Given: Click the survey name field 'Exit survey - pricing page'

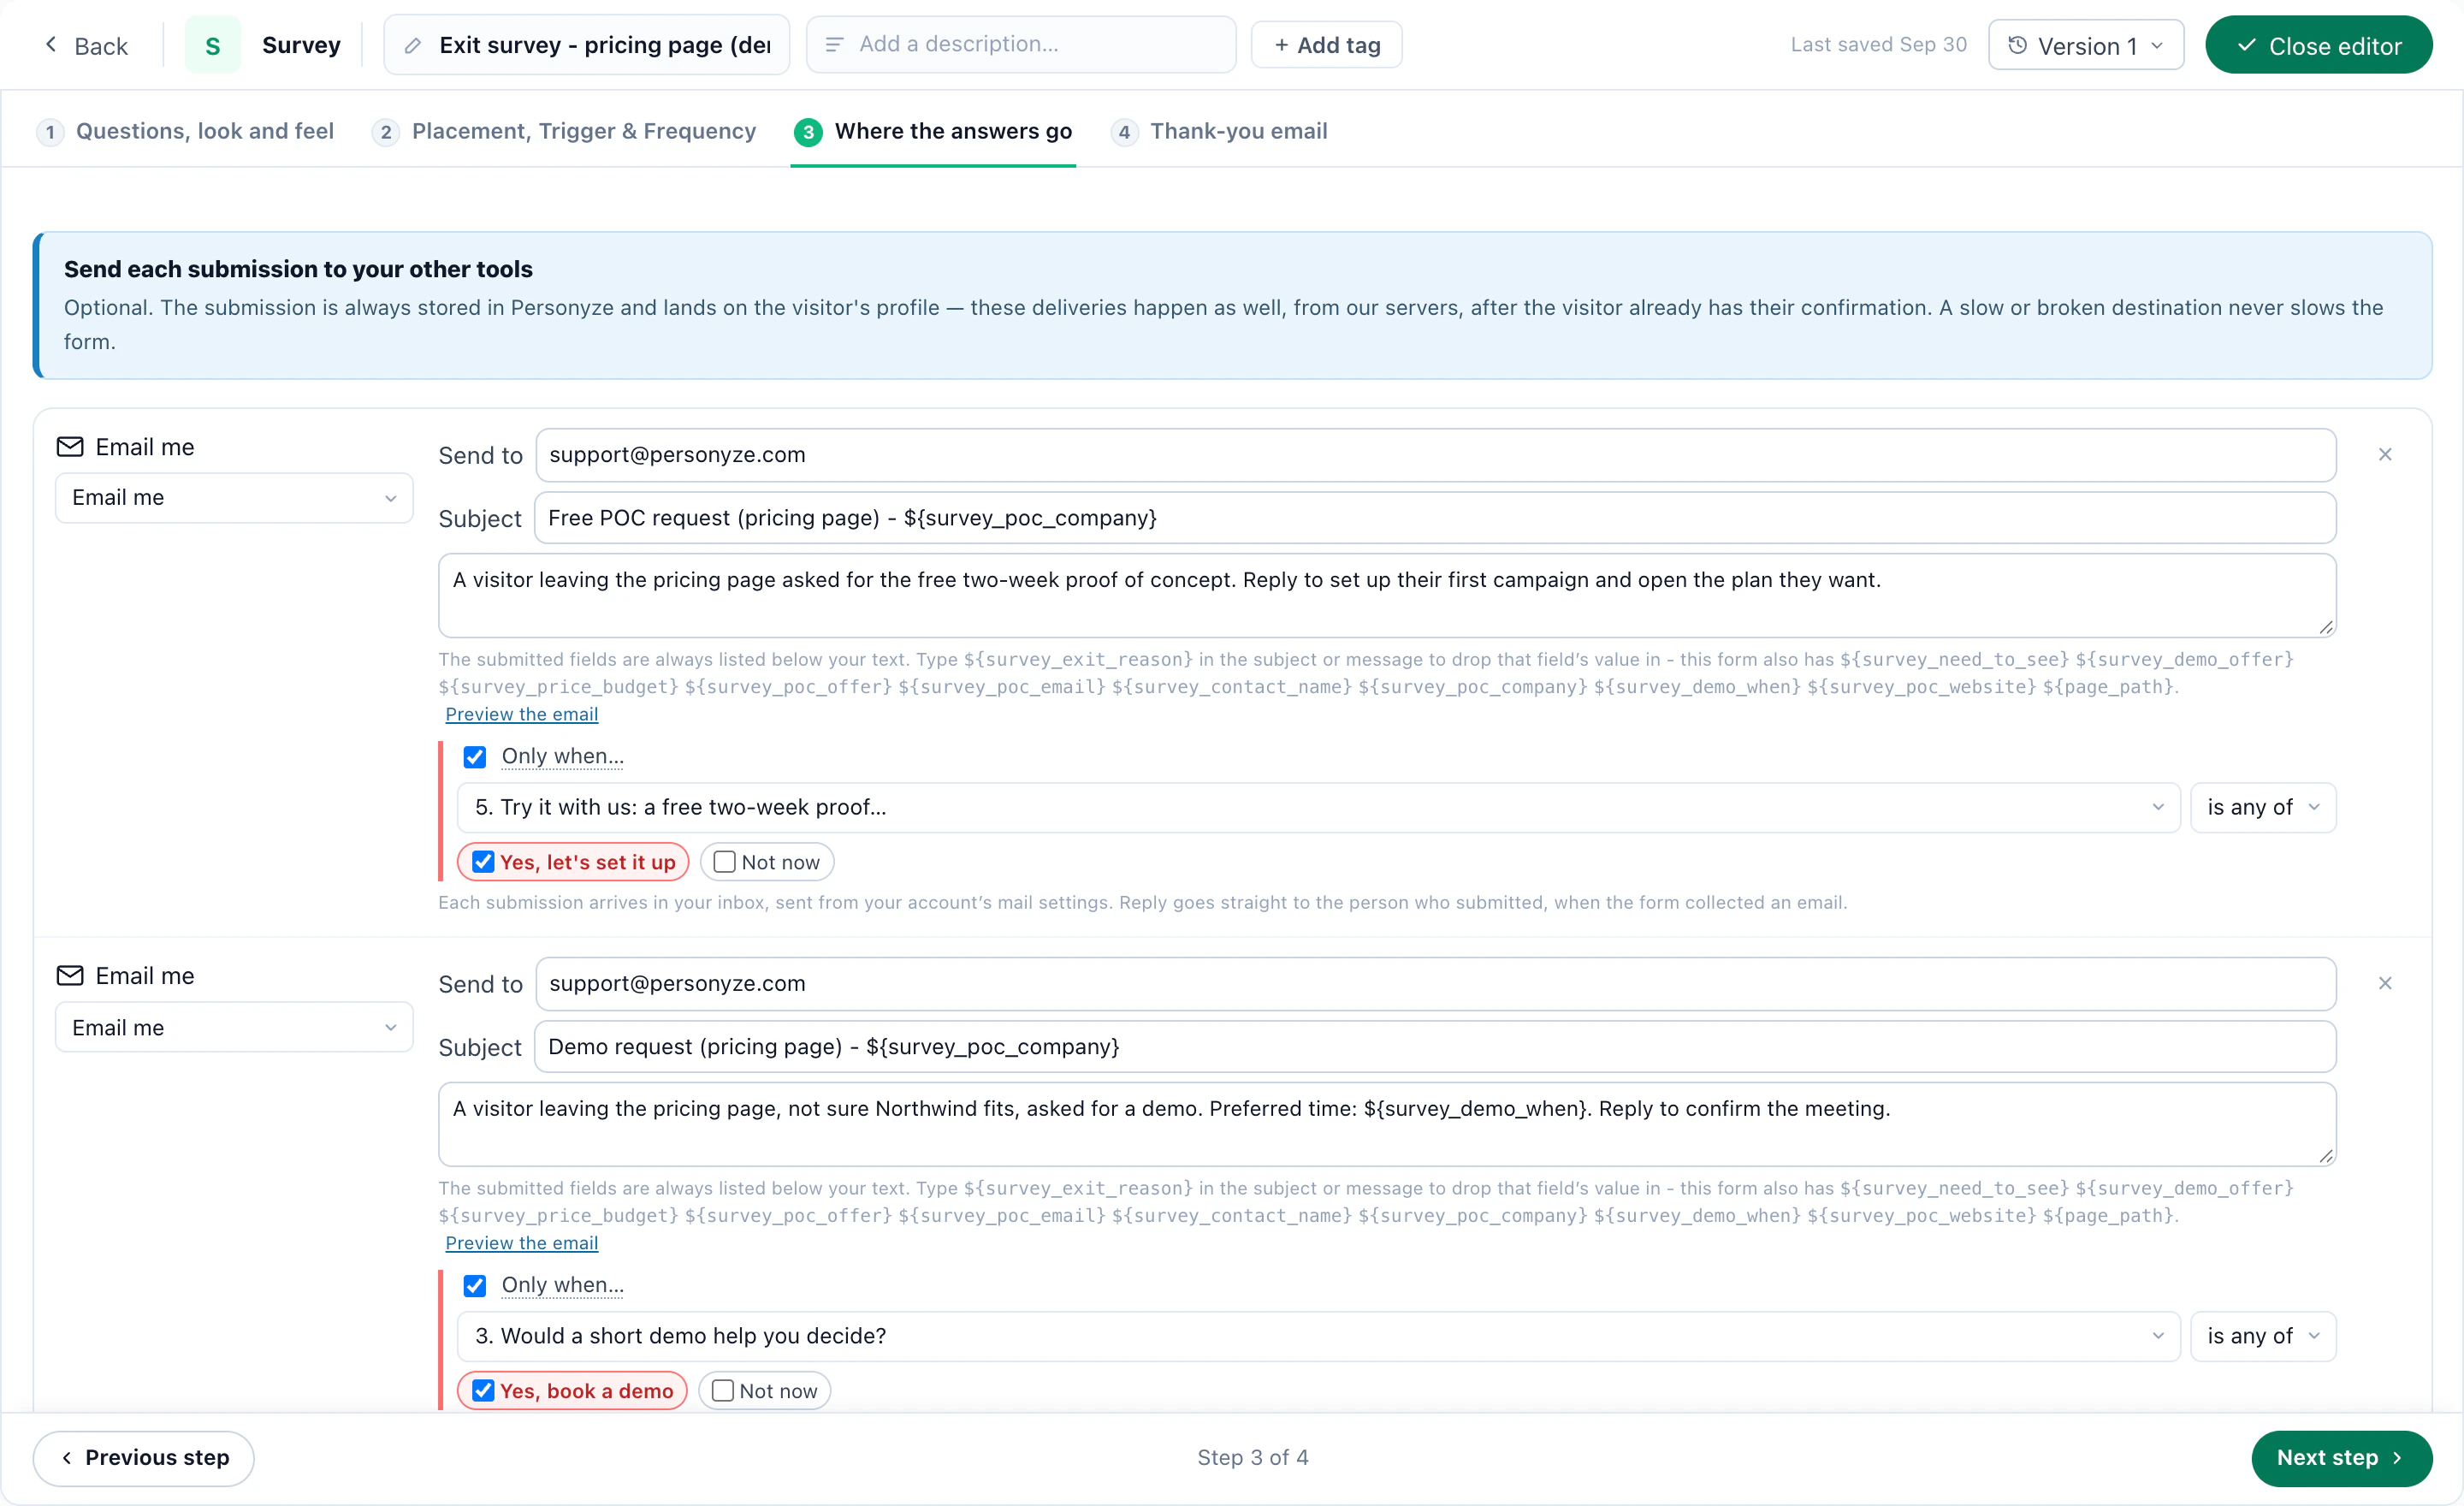Looking at the screenshot, I should click(x=587, y=45).
